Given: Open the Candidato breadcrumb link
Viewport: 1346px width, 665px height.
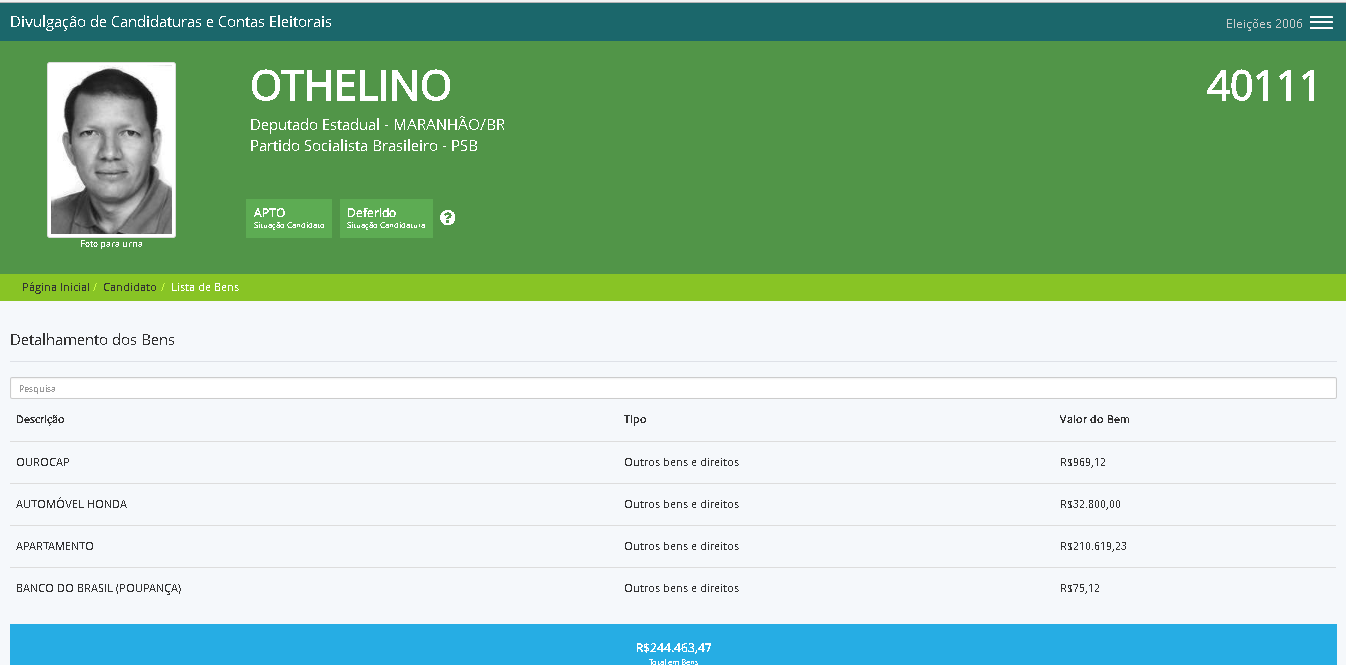Looking at the screenshot, I should click(x=129, y=287).
